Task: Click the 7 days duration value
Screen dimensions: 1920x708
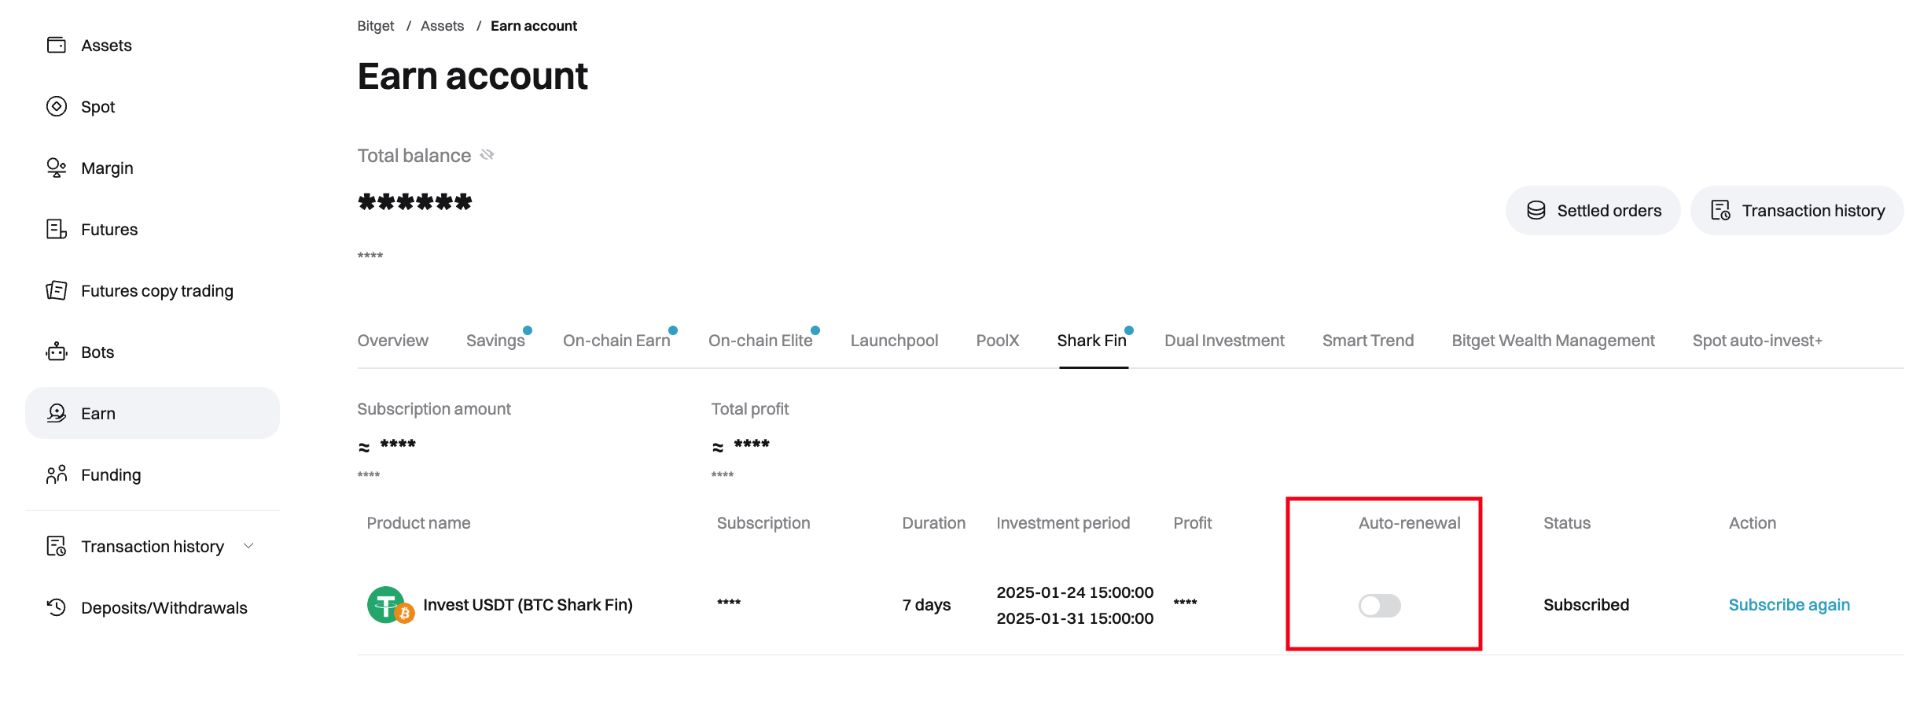Action: click(x=926, y=605)
